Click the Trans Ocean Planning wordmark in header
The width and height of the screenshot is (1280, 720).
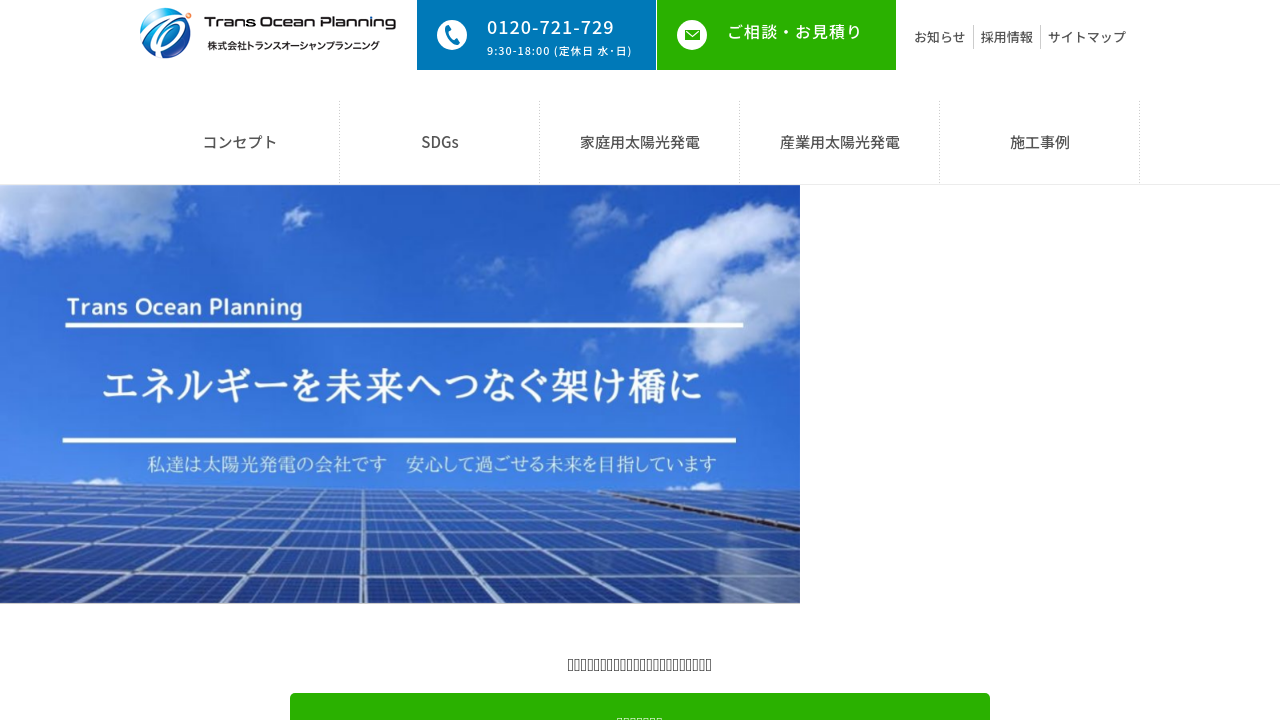pos(299,22)
